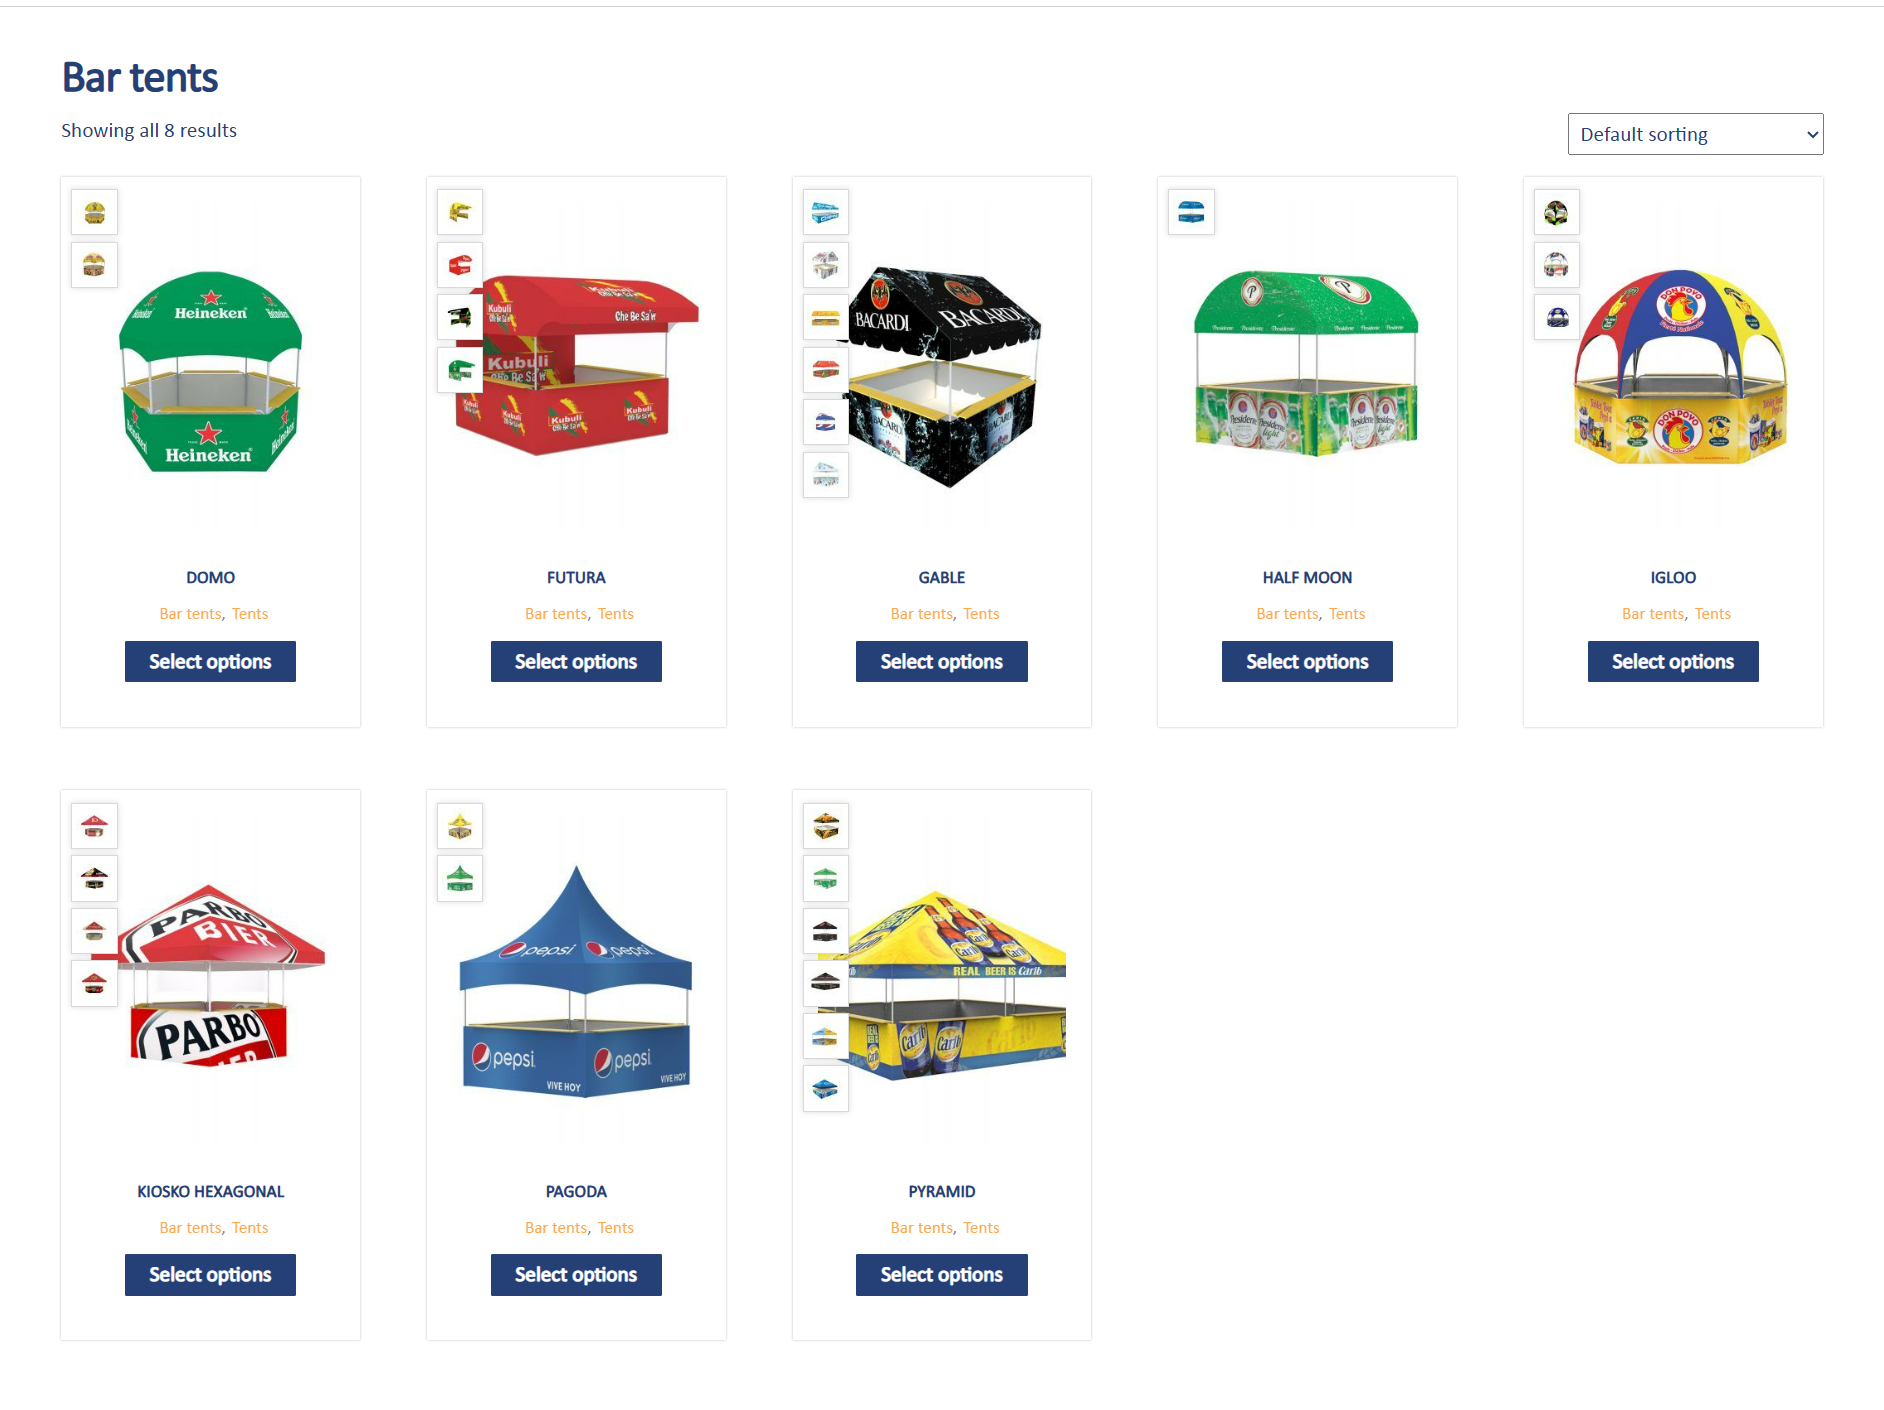
Task: Open the HALF MOON product title link
Action: (x=1307, y=578)
